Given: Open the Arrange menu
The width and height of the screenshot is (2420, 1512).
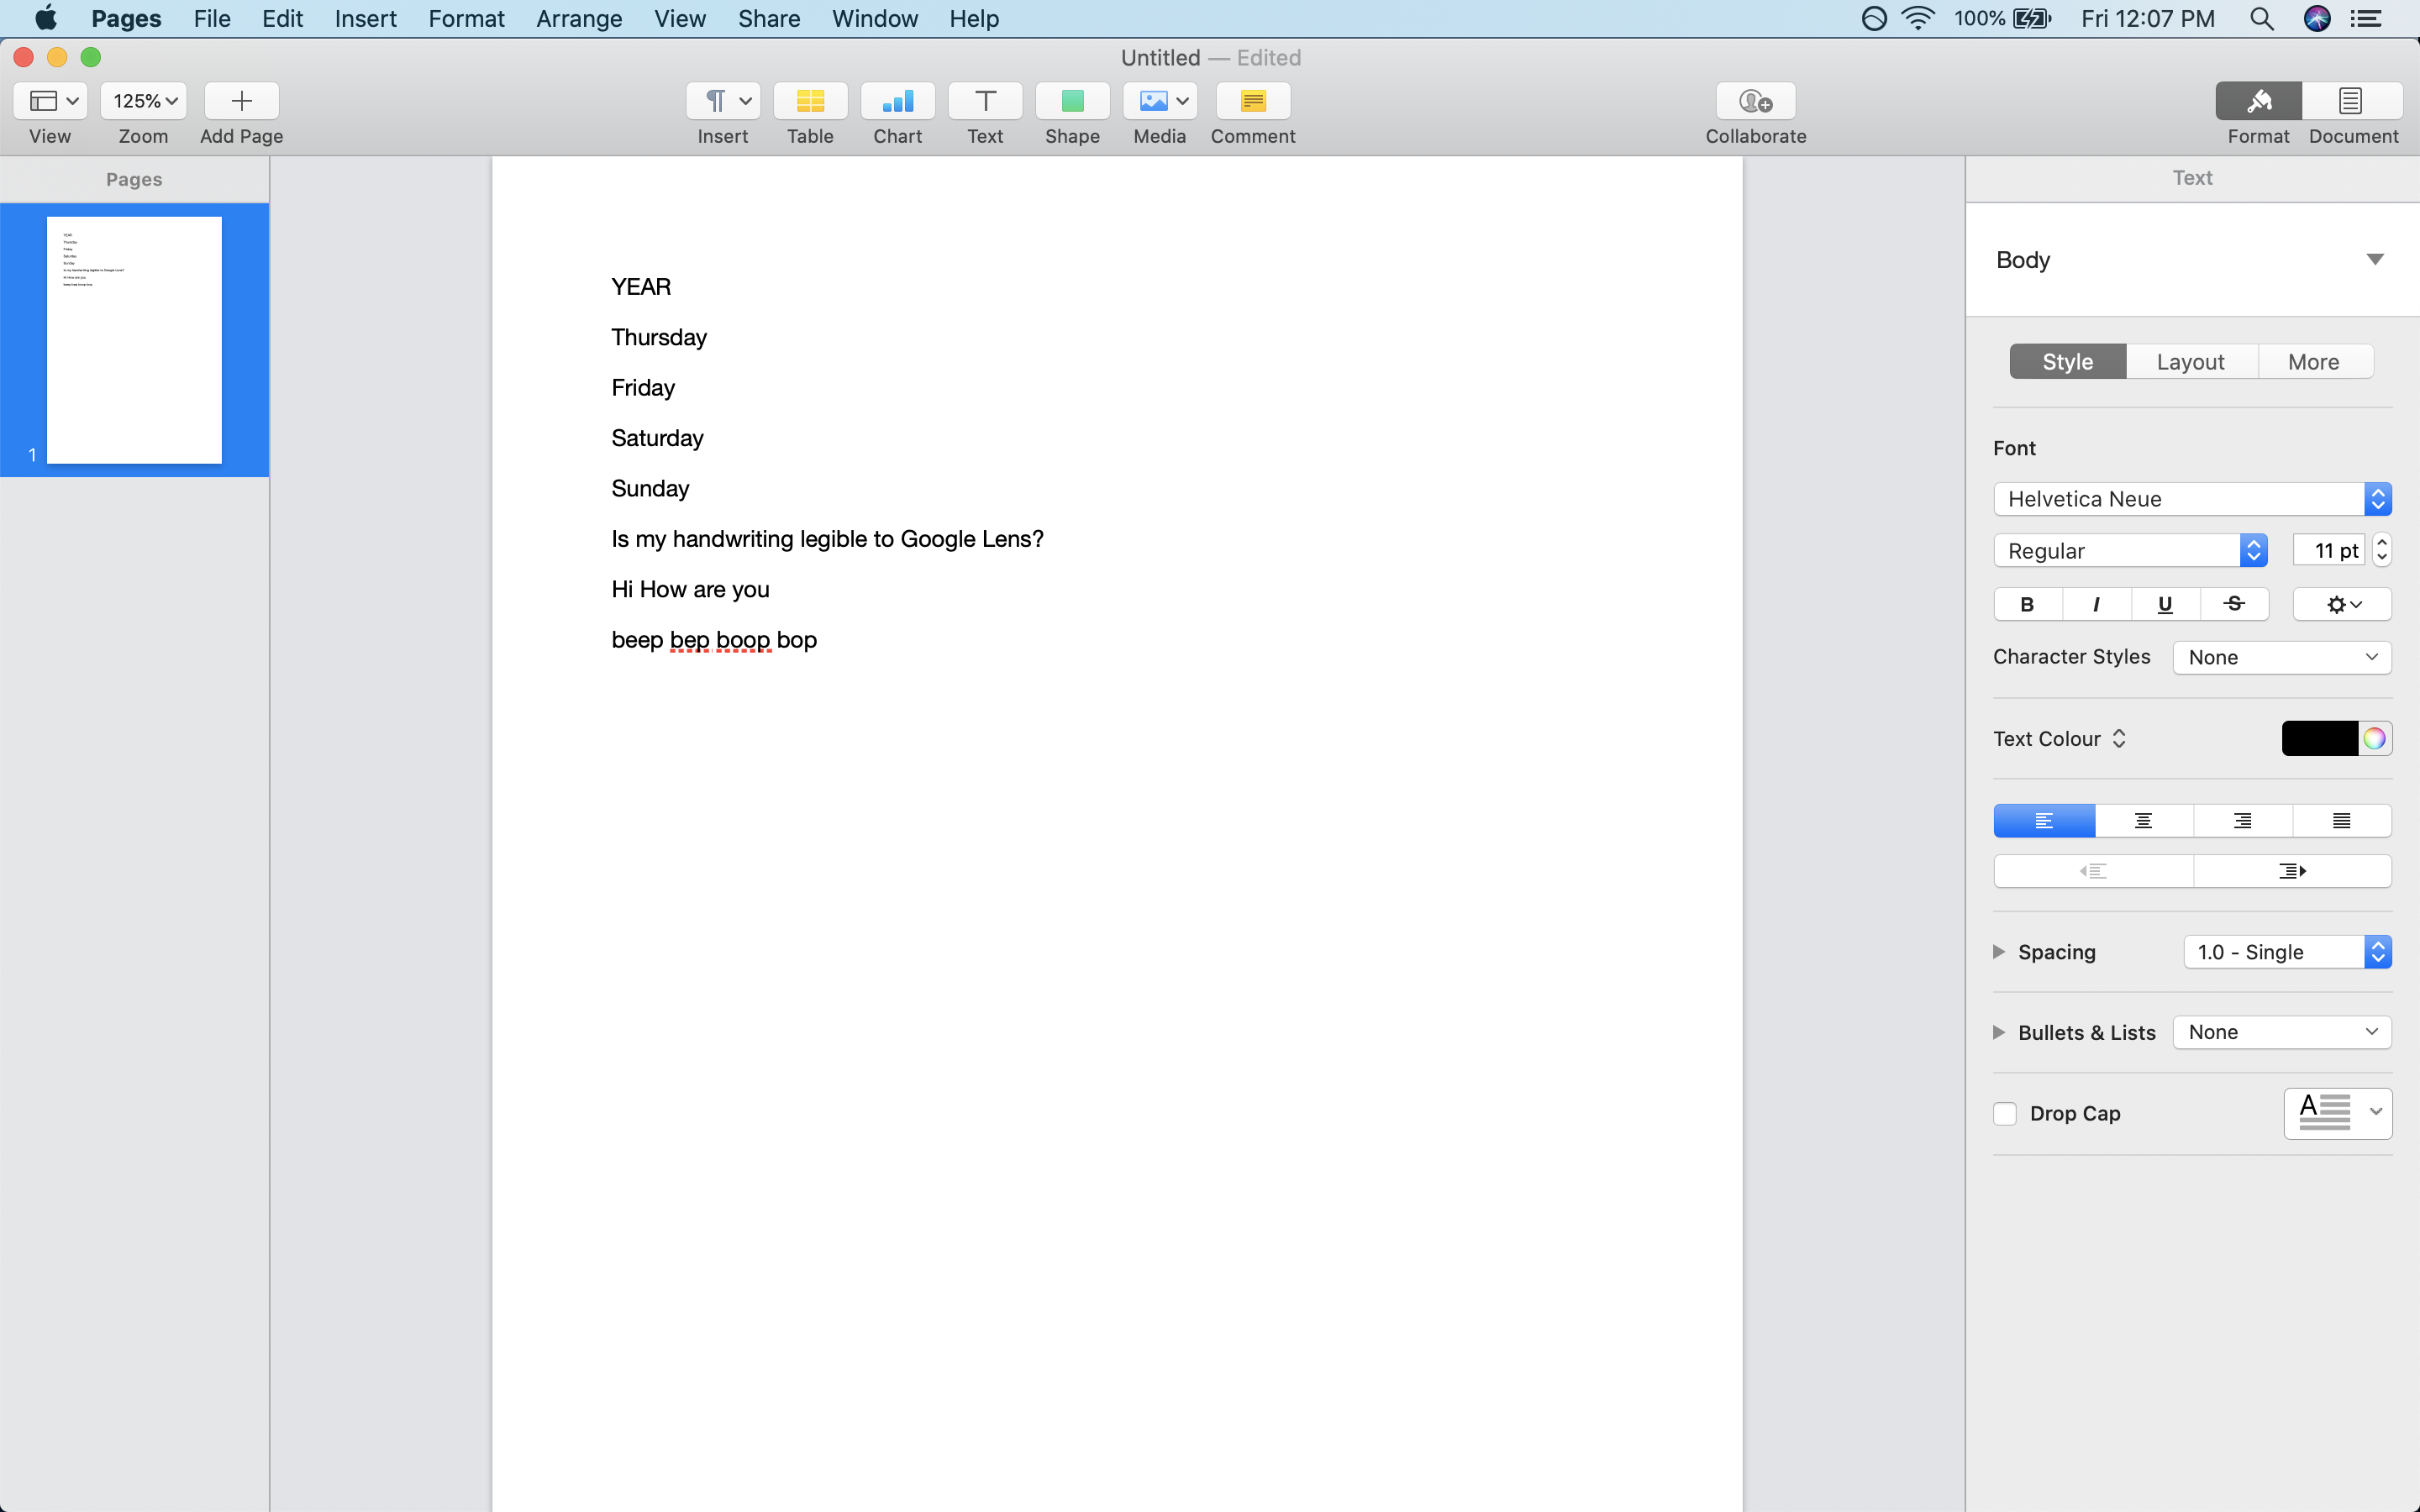Looking at the screenshot, I should coord(579,19).
